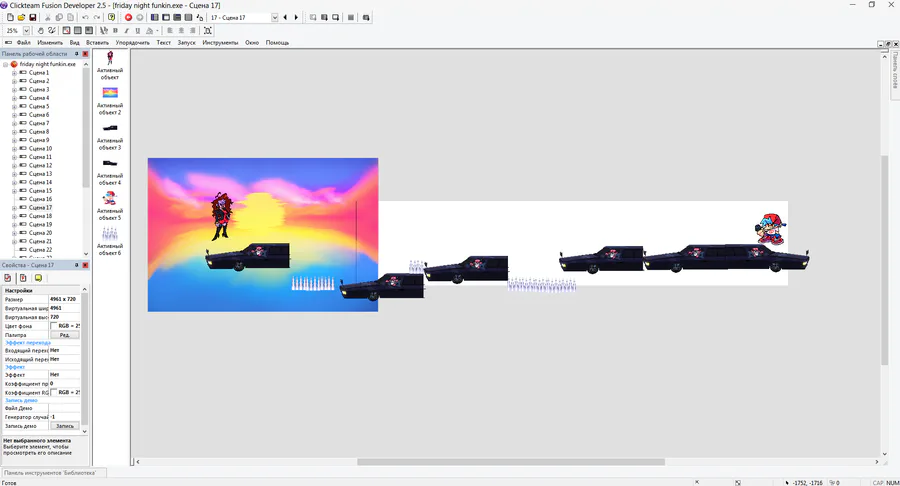
Task: Open the Файл menu
Action: tap(24, 42)
